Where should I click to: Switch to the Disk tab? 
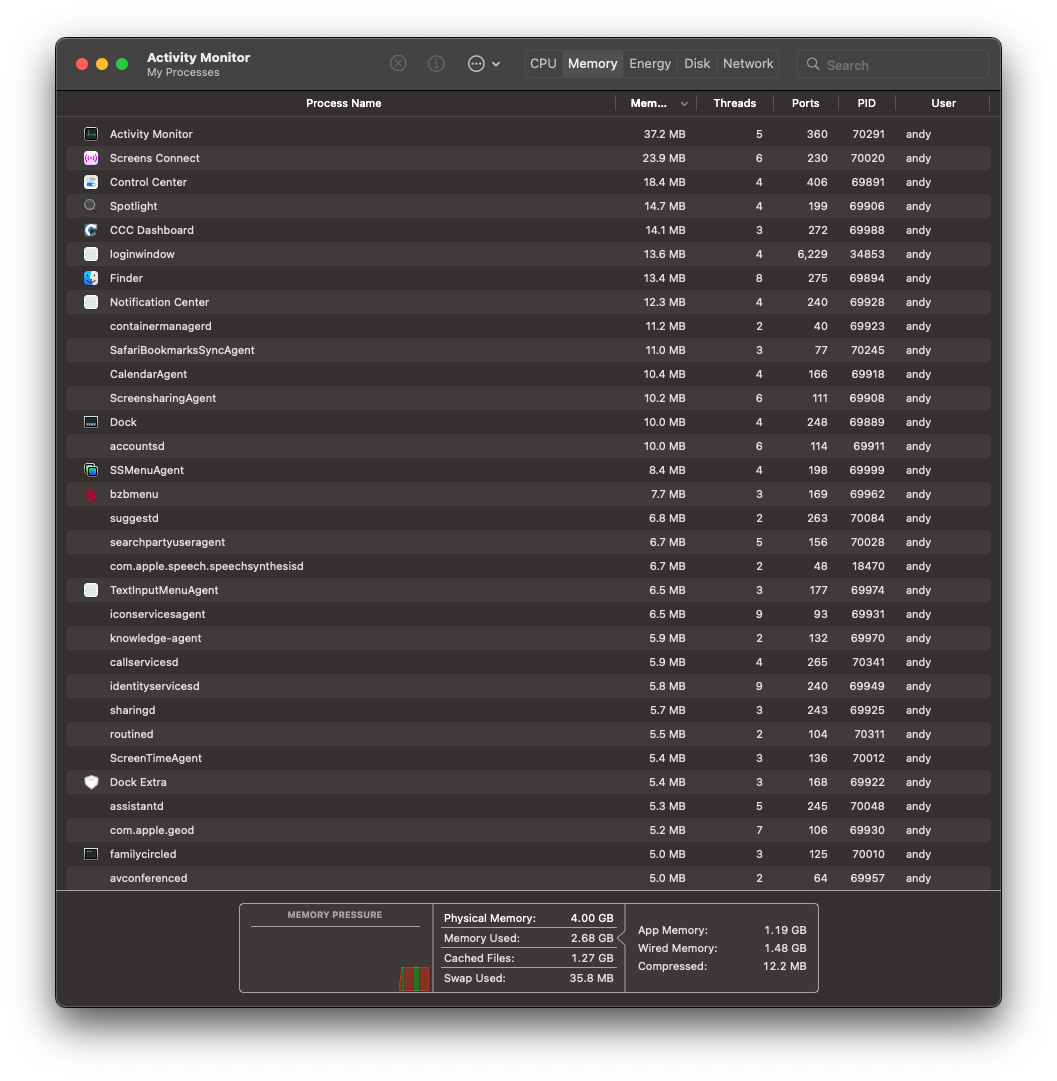(x=697, y=63)
